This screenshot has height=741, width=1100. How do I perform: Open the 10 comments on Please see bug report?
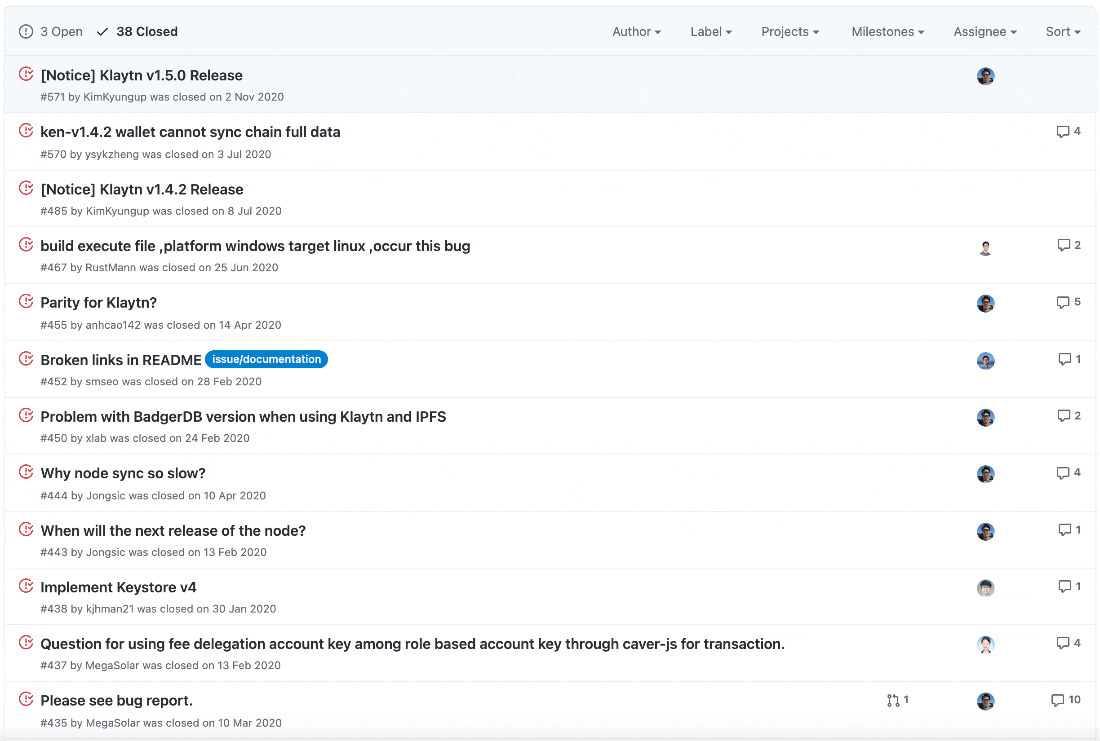tap(1066, 700)
